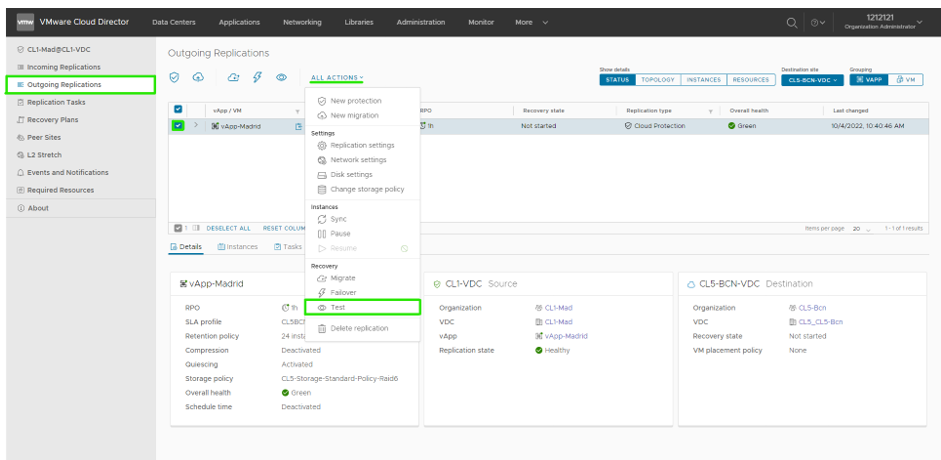Click the vApp-Madrid row action icon
Image resolution: width=941 pixels, height=460 pixels.
(298, 126)
